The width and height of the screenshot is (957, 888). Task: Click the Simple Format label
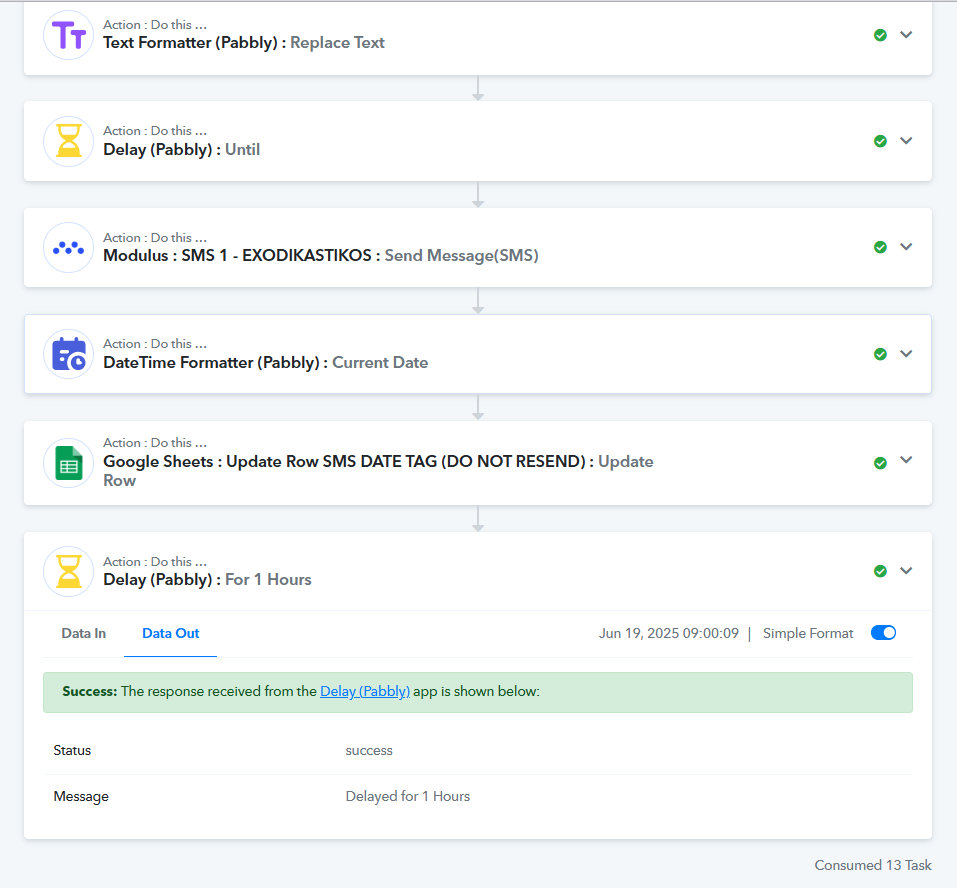point(807,634)
